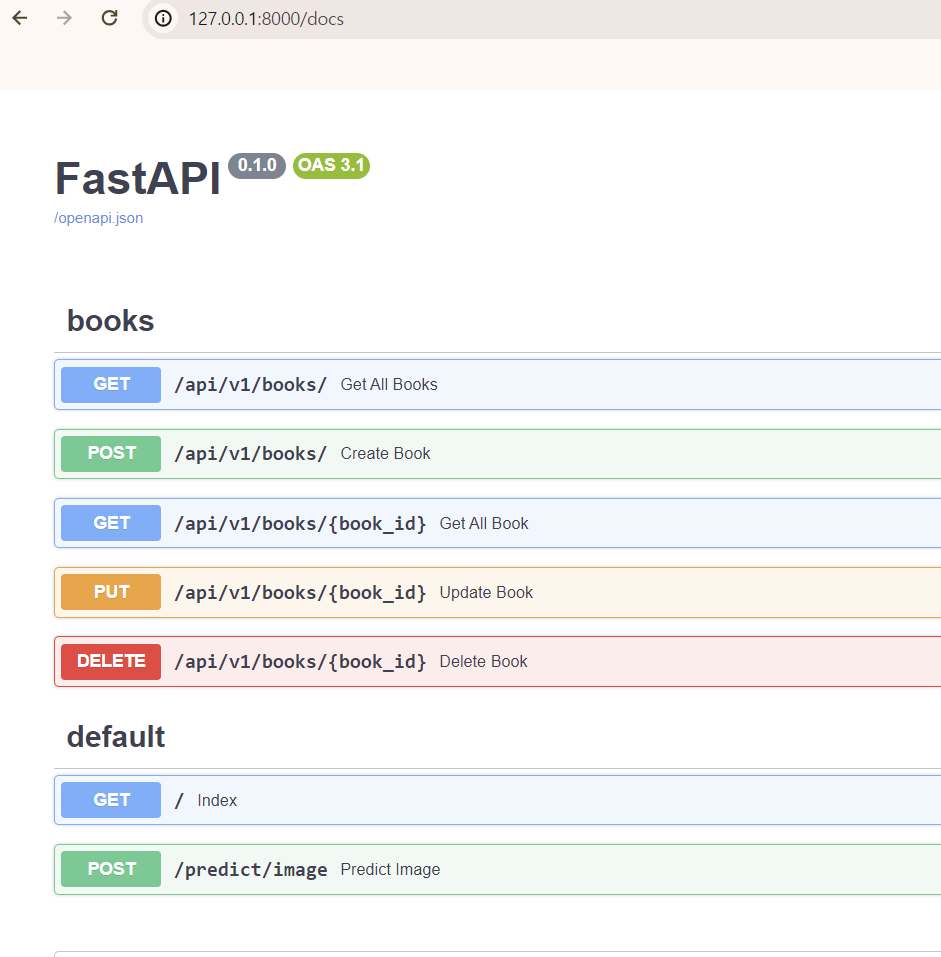Image resolution: width=941 pixels, height=957 pixels.
Task: Click the orange PUT method badge
Action: (x=111, y=592)
